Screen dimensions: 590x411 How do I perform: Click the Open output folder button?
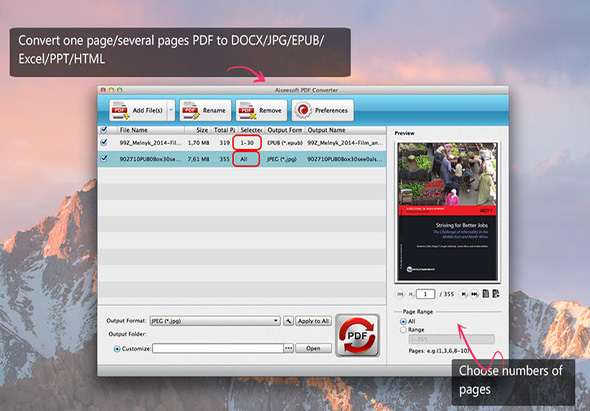(313, 348)
